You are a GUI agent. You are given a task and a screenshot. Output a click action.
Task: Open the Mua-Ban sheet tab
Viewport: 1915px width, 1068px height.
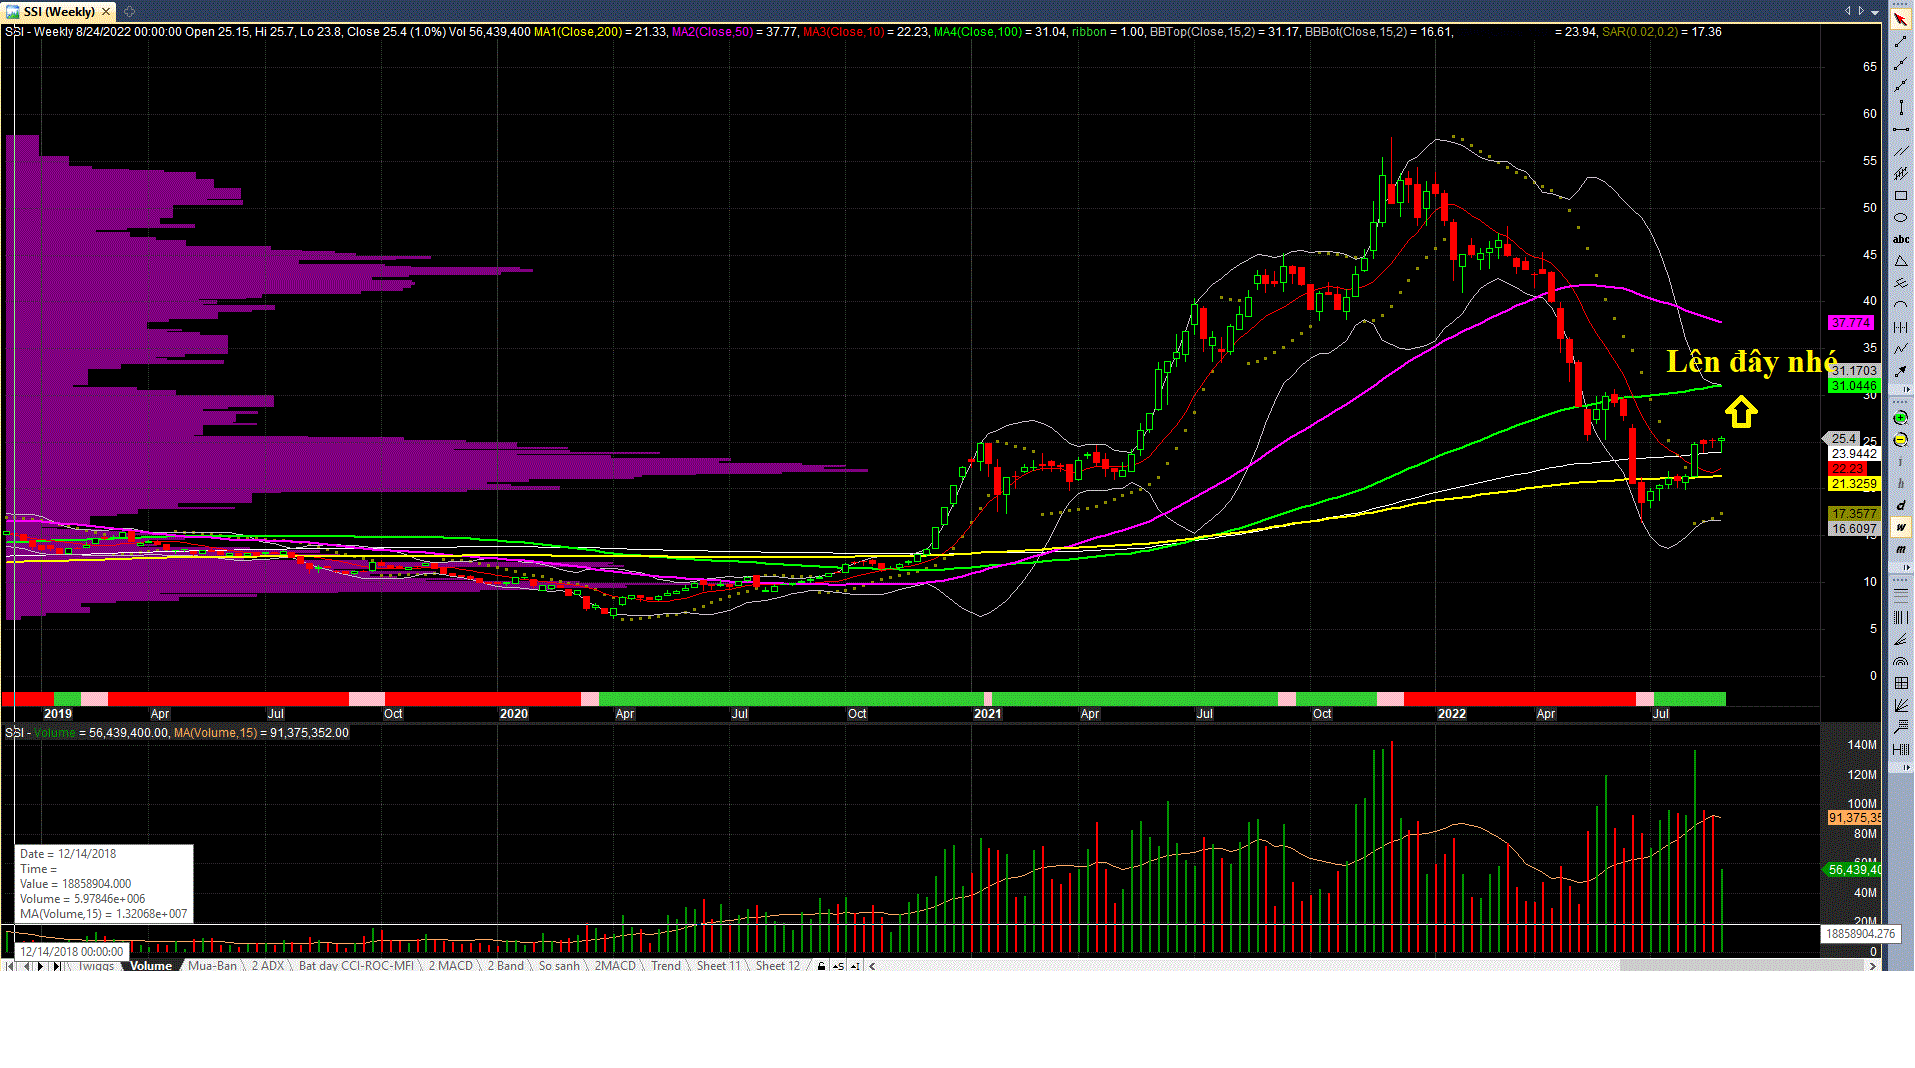pos(212,966)
